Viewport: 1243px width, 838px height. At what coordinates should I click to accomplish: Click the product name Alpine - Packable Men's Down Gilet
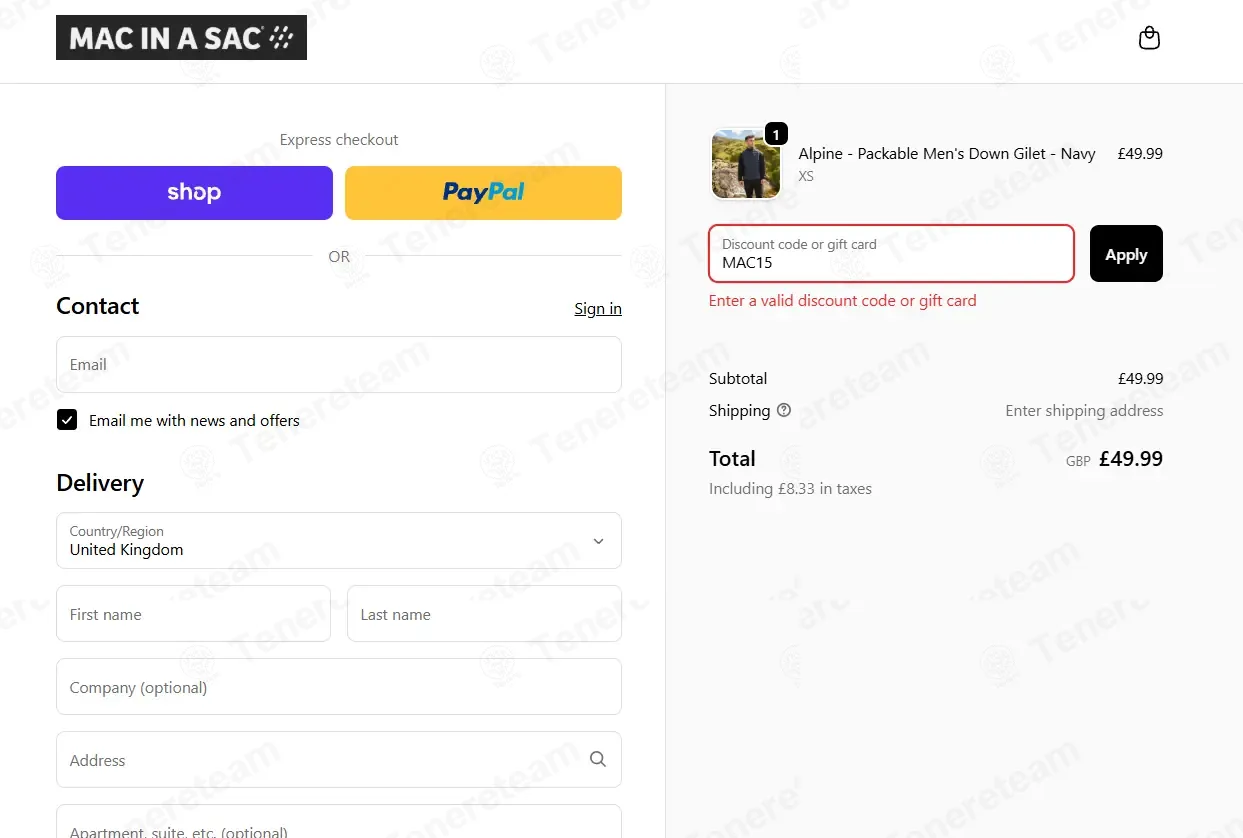click(947, 154)
